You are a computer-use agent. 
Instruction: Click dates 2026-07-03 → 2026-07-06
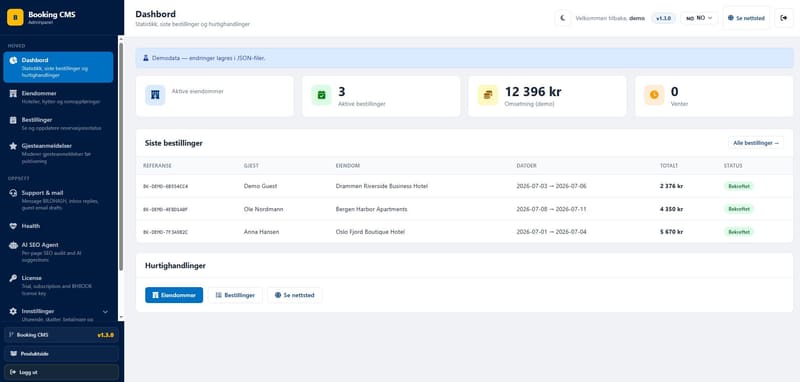point(552,186)
